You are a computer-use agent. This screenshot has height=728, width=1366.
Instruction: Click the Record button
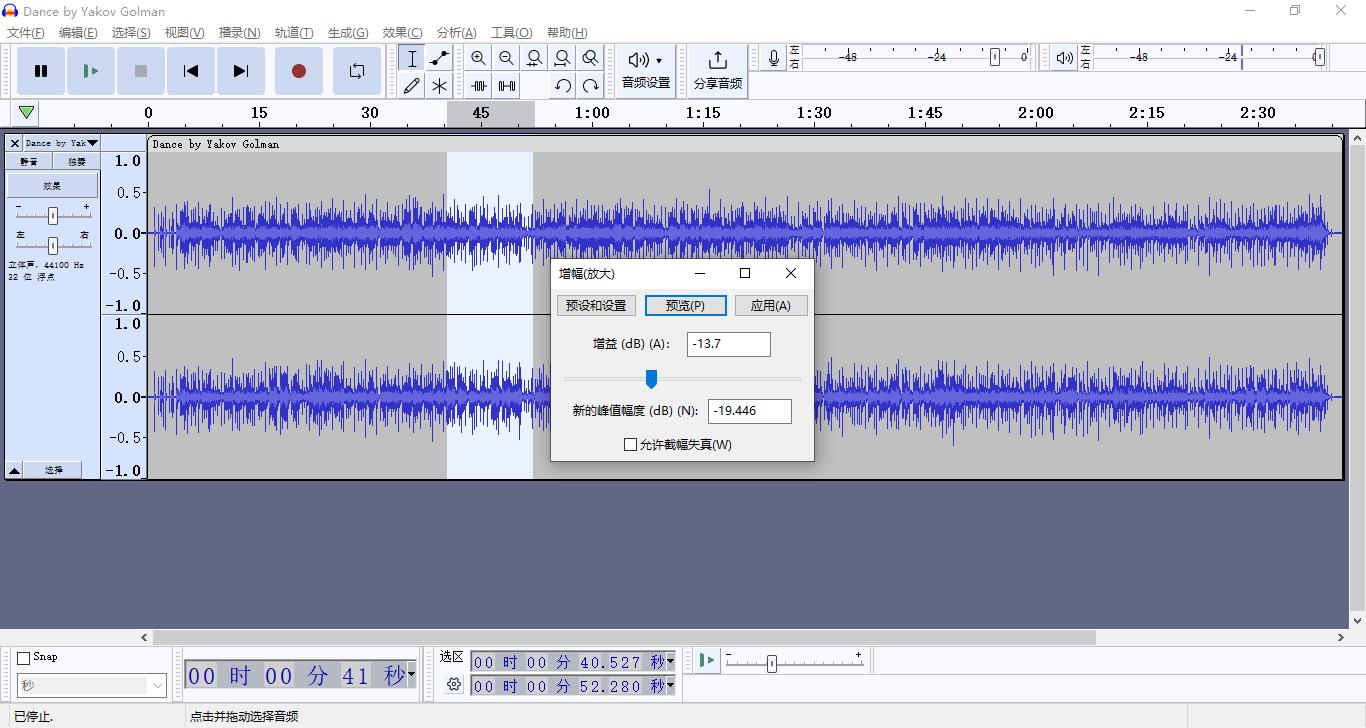click(x=298, y=70)
